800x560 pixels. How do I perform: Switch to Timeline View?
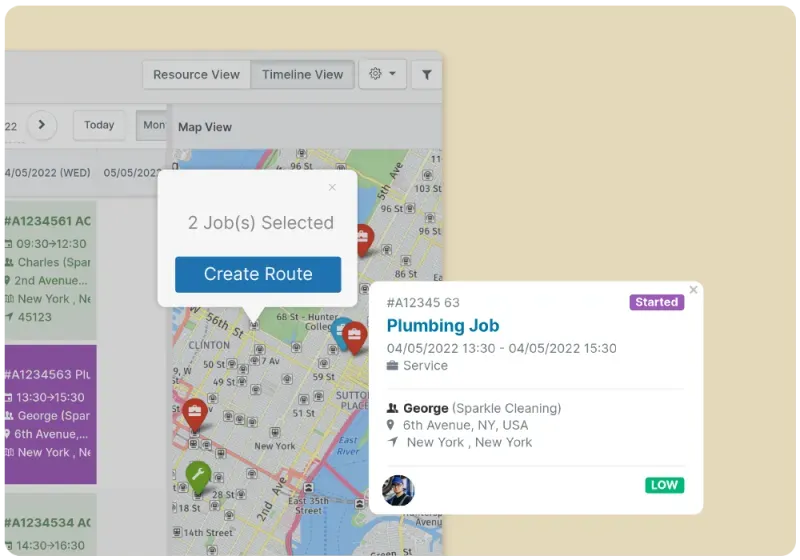[302, 74]
